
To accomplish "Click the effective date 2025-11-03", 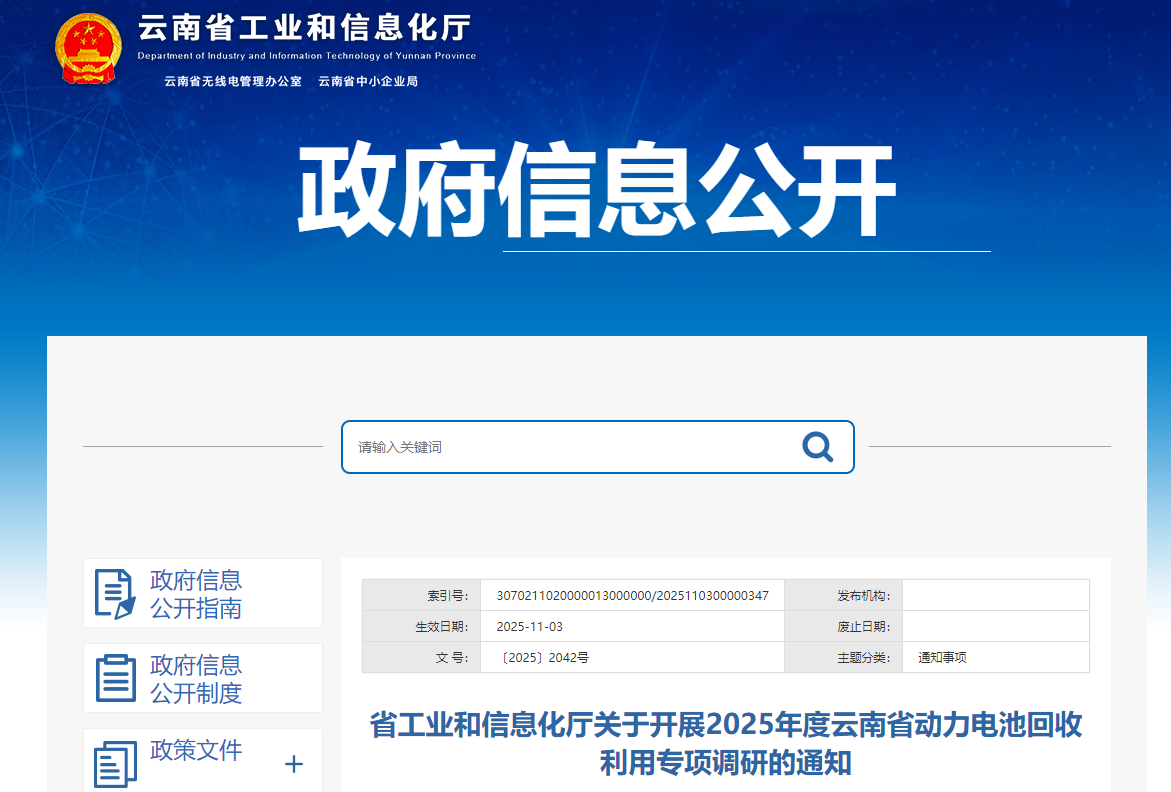I will [x=530, y=627].
